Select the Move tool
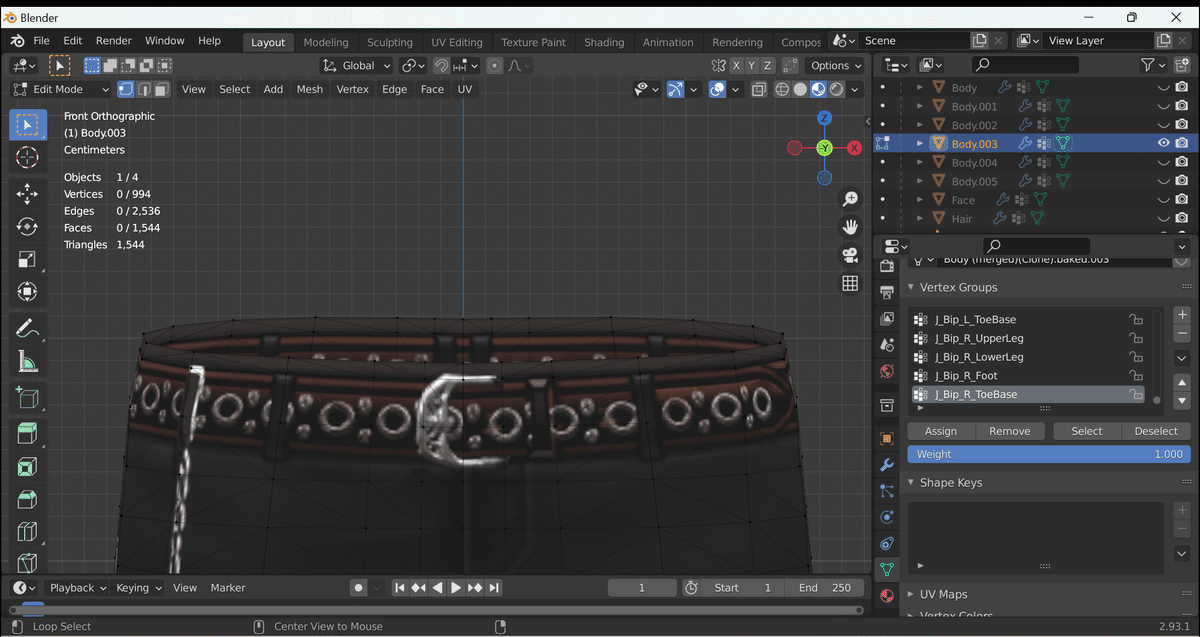Image resolution: width=1200 pixels, height=637 pixels. tap(27, 194)
